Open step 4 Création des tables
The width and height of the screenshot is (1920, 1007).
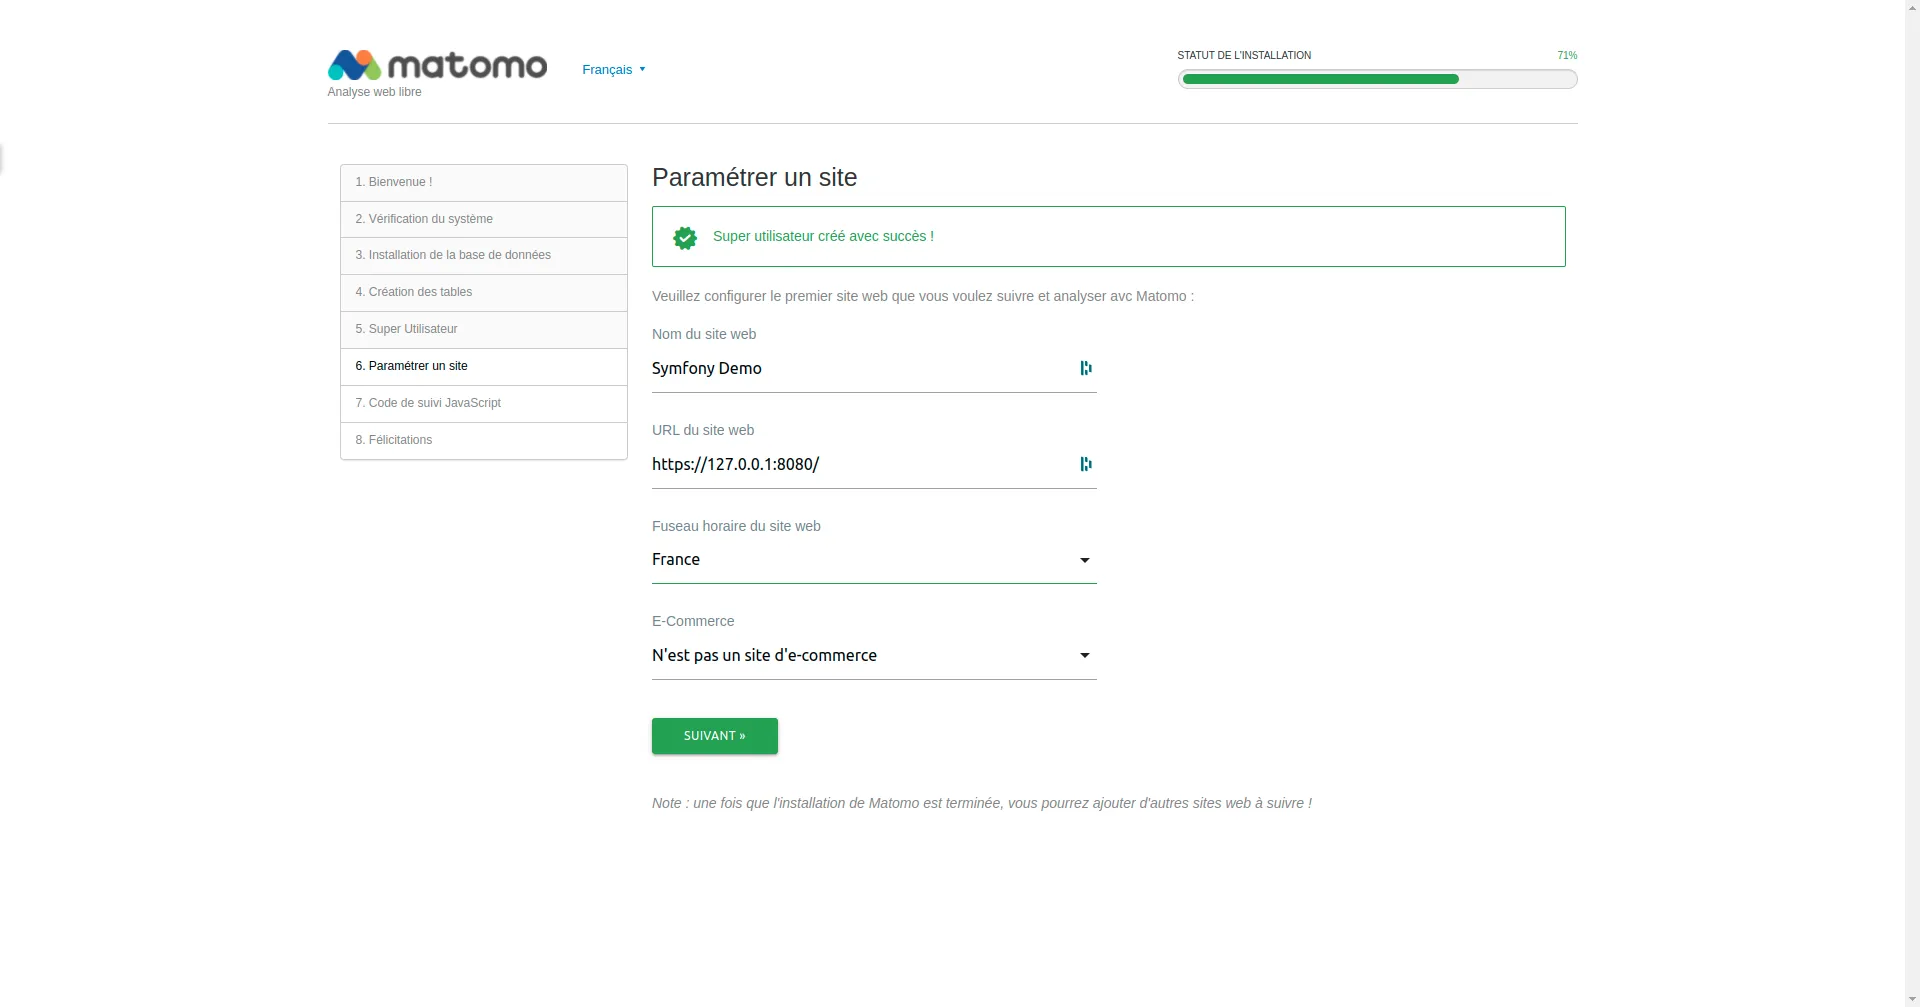coord(414,292)
